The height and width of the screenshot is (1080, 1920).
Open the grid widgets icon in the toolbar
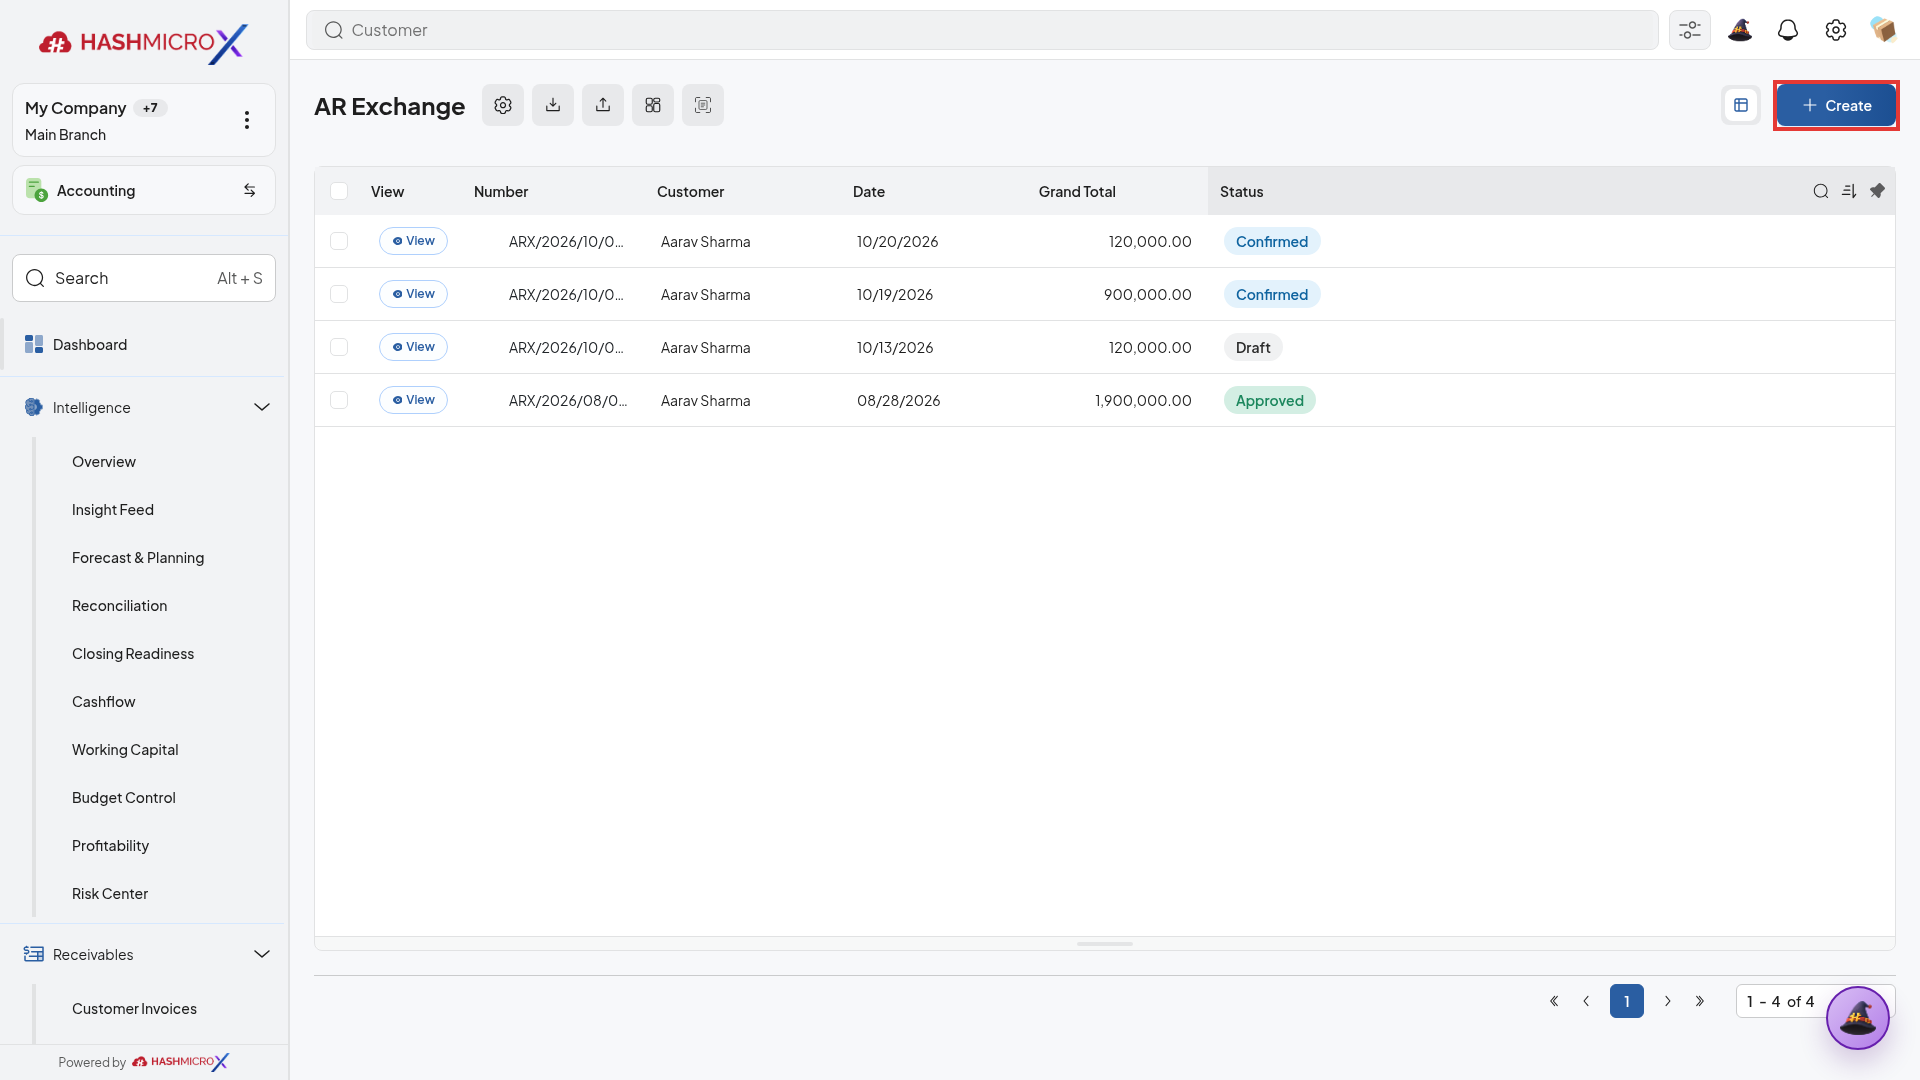tap(653, 105)
